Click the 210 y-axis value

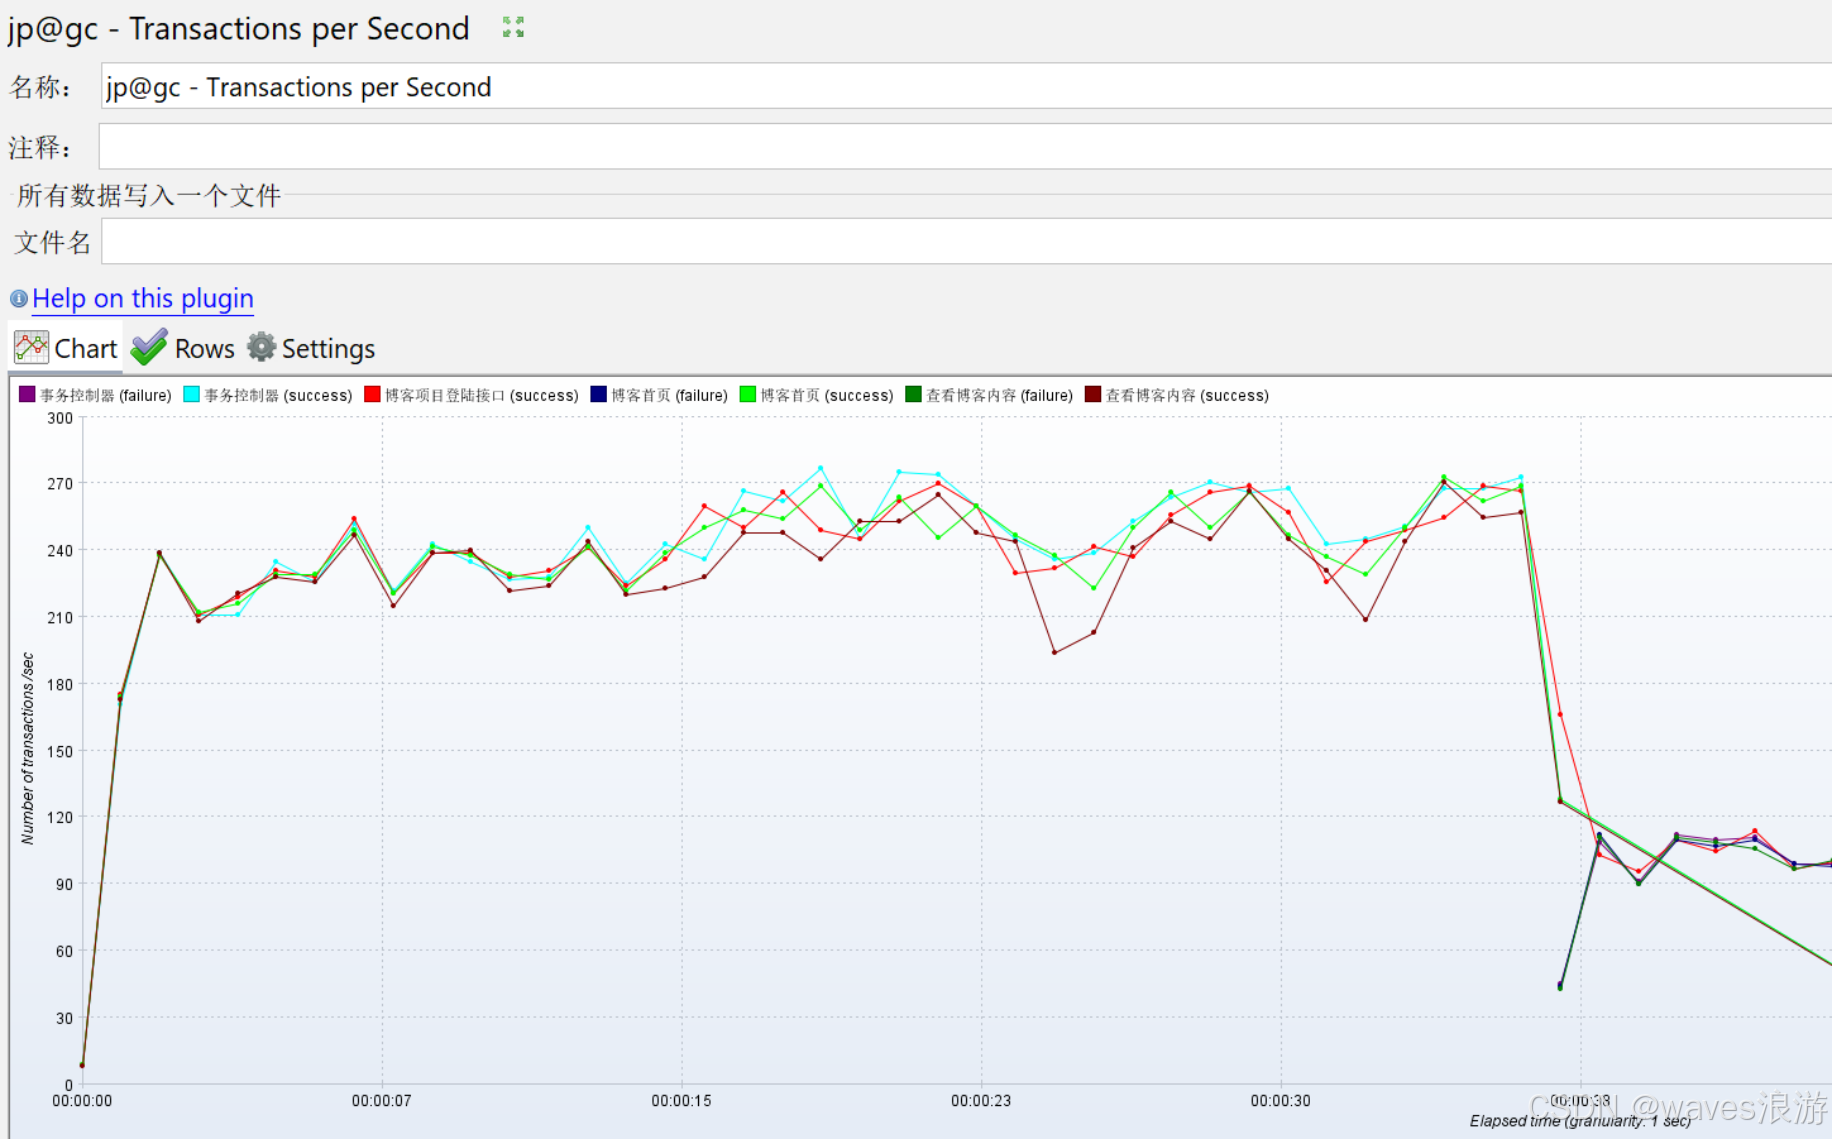click(x=60, y=618)
